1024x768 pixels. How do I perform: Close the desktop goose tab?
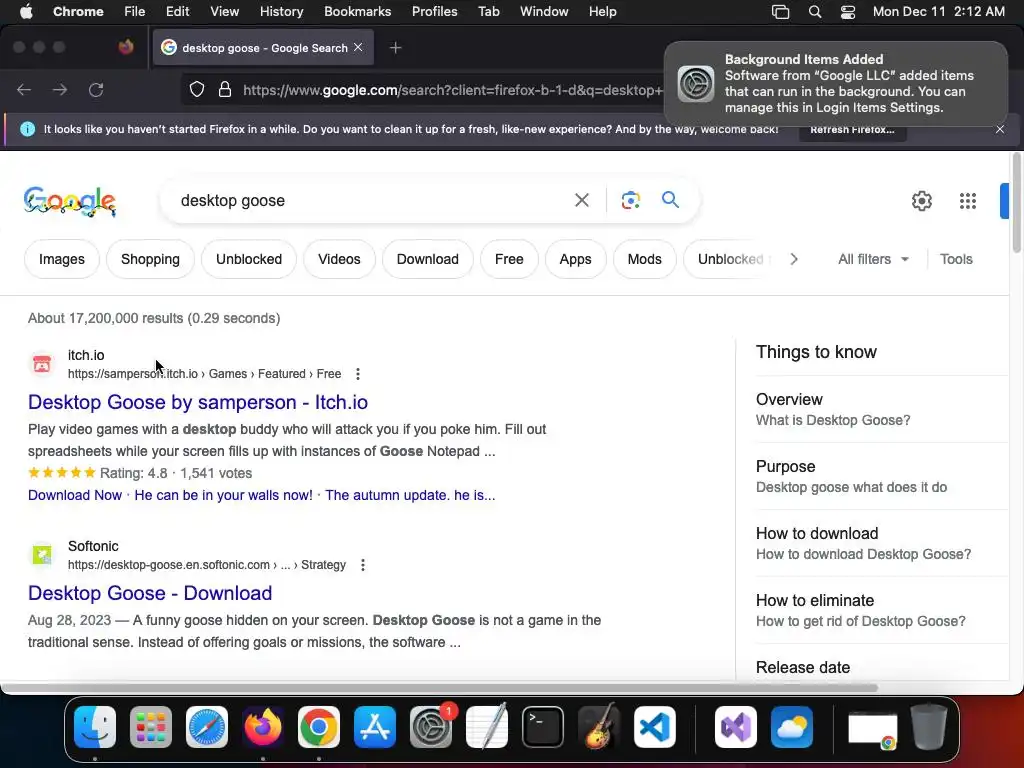[x=358, y=47]
